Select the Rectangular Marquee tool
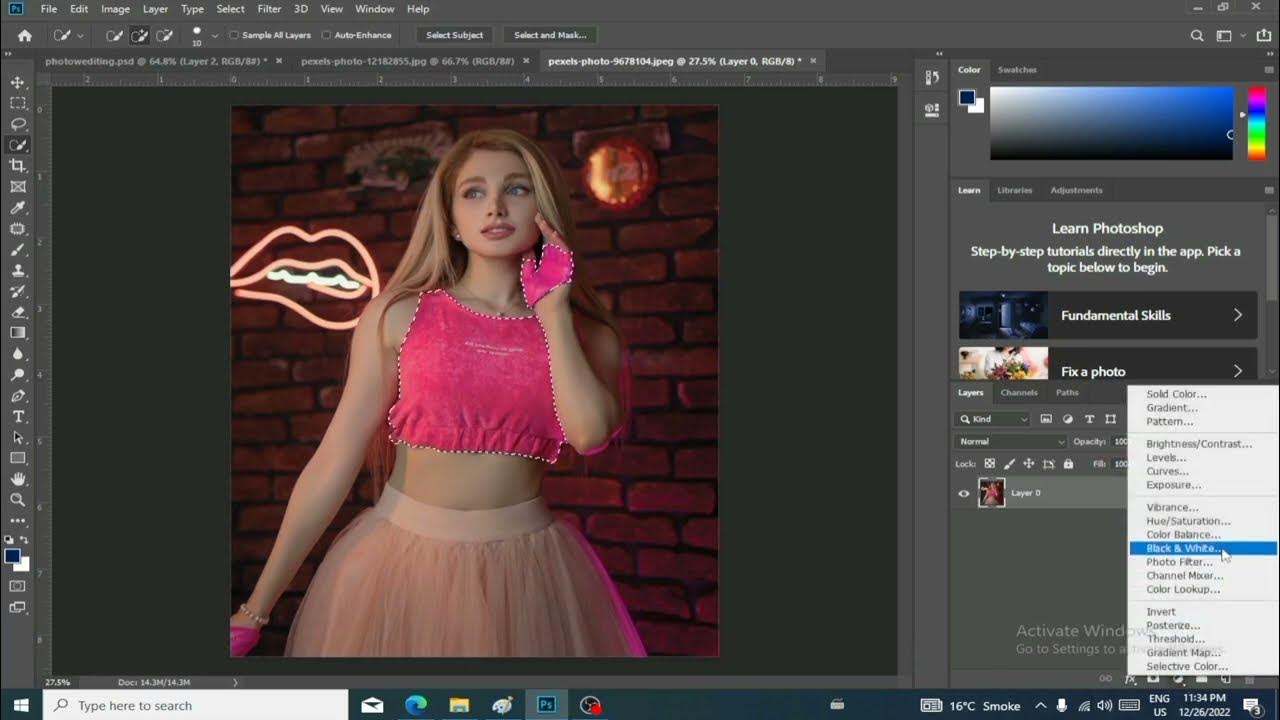Image resolution: width=1280 pixels, height=720 pixels. pyautogui.click(x=17, y=103)
